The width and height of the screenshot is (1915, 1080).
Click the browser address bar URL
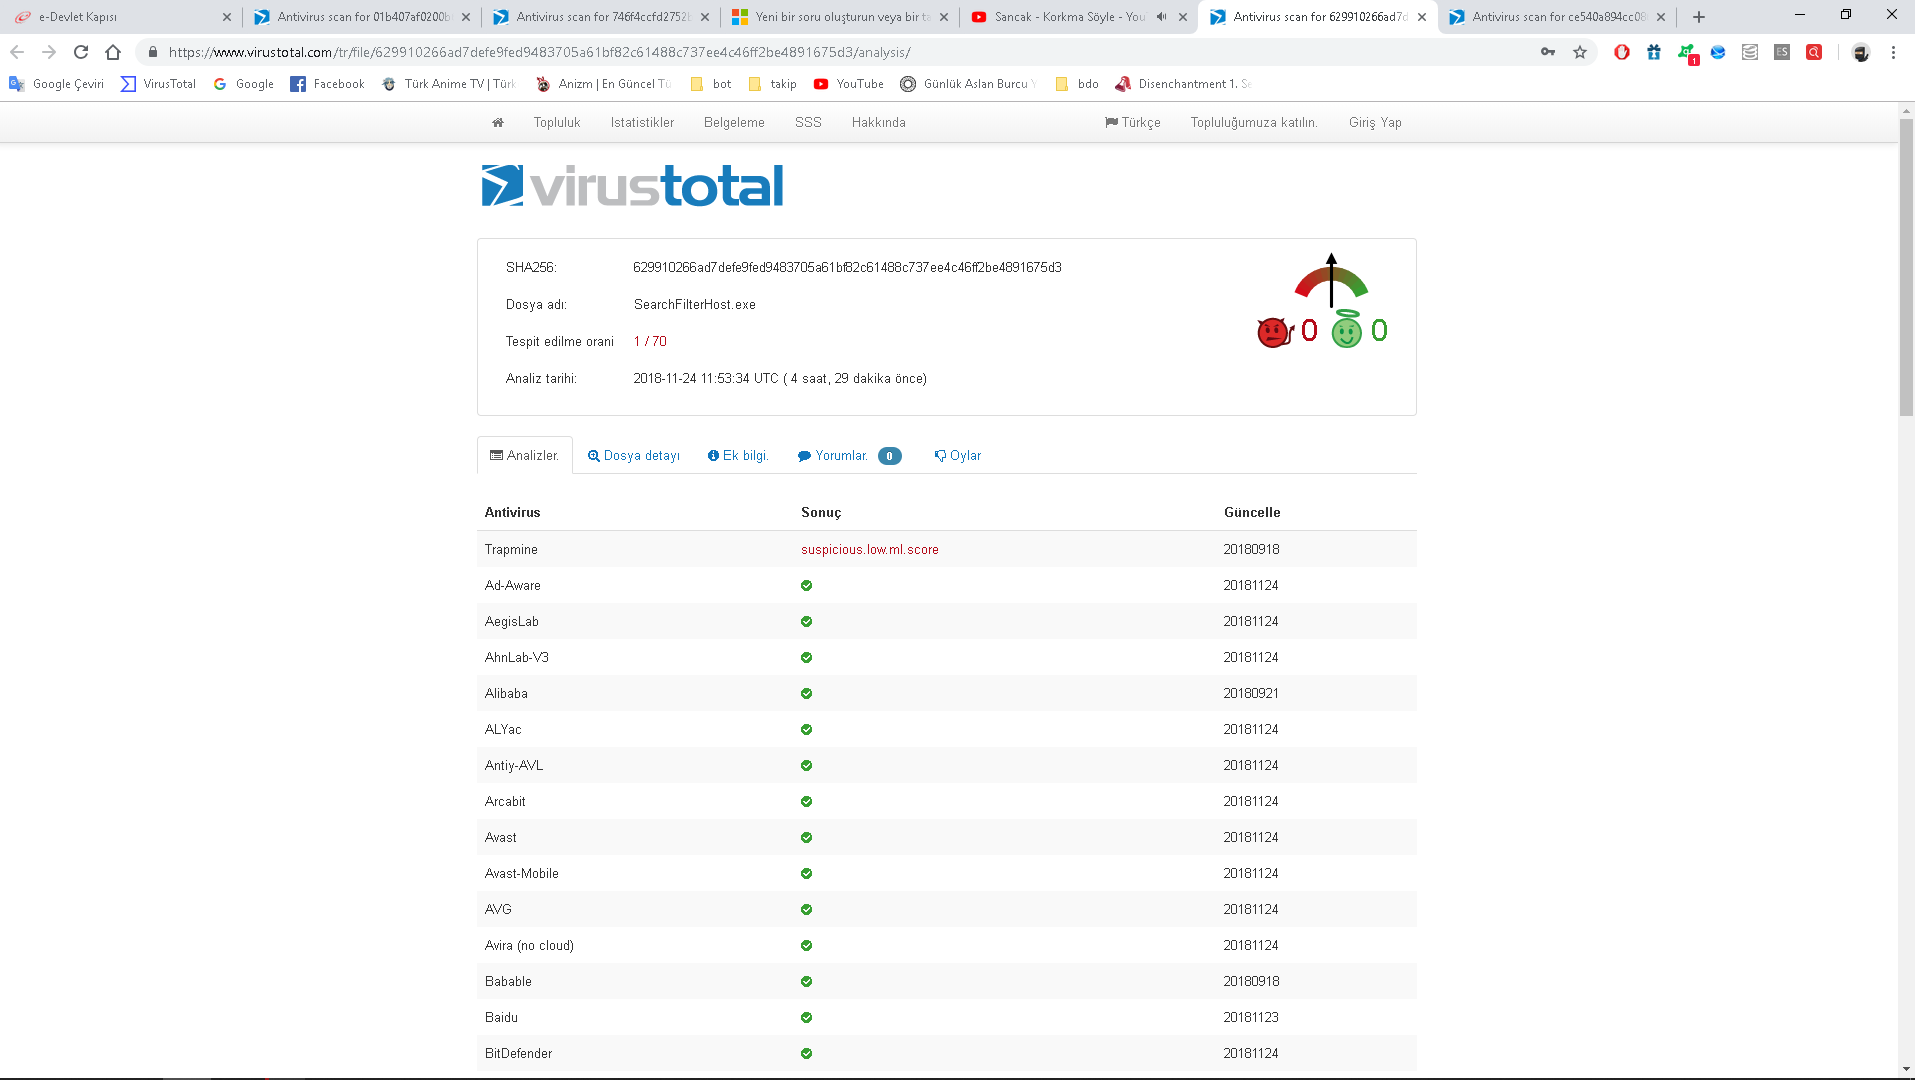pyautogui.click(x=540, y=52)
